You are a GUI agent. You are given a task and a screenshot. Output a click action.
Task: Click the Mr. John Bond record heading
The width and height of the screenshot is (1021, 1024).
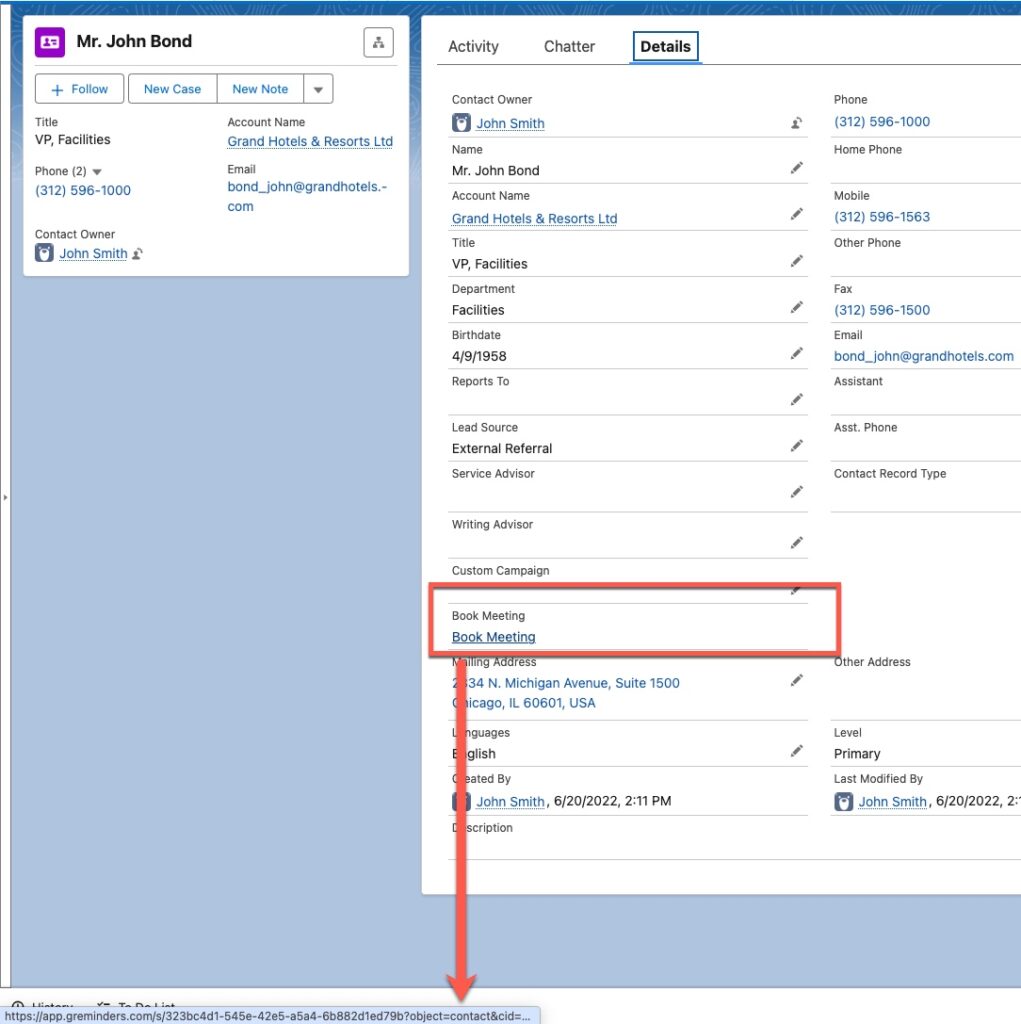point(134,41)
